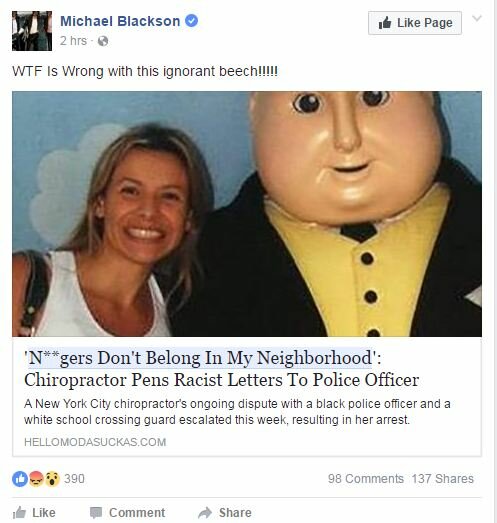Click the Like text at post bottom

point(44,512)
